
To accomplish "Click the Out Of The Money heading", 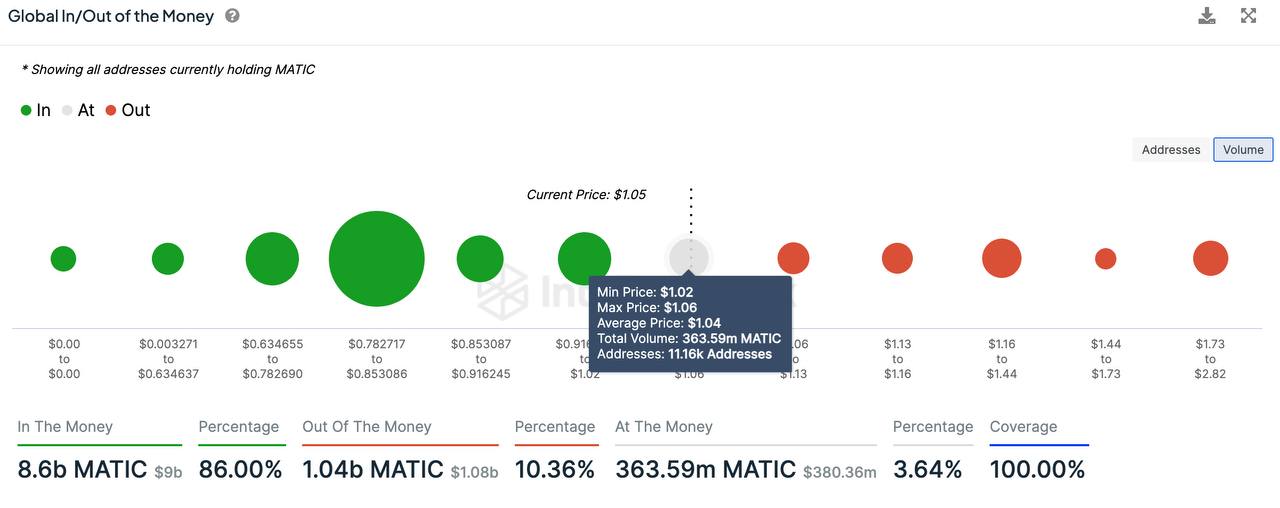I will pos(367,427).
